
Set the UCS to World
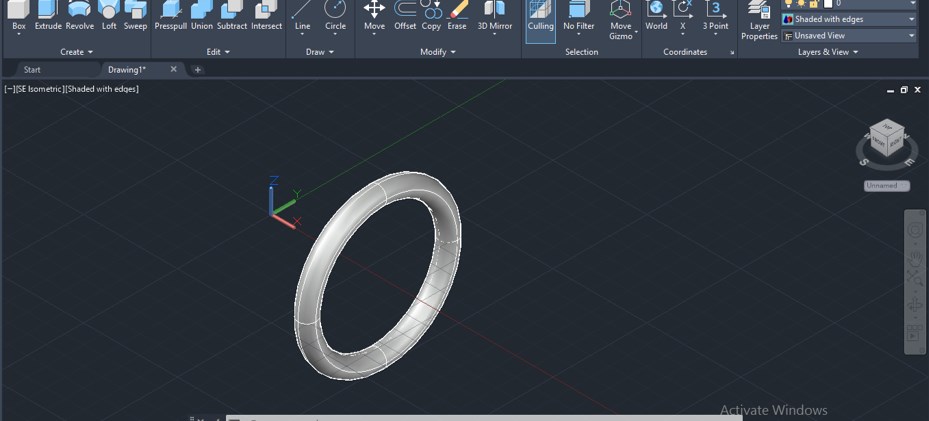click(656, 15)
